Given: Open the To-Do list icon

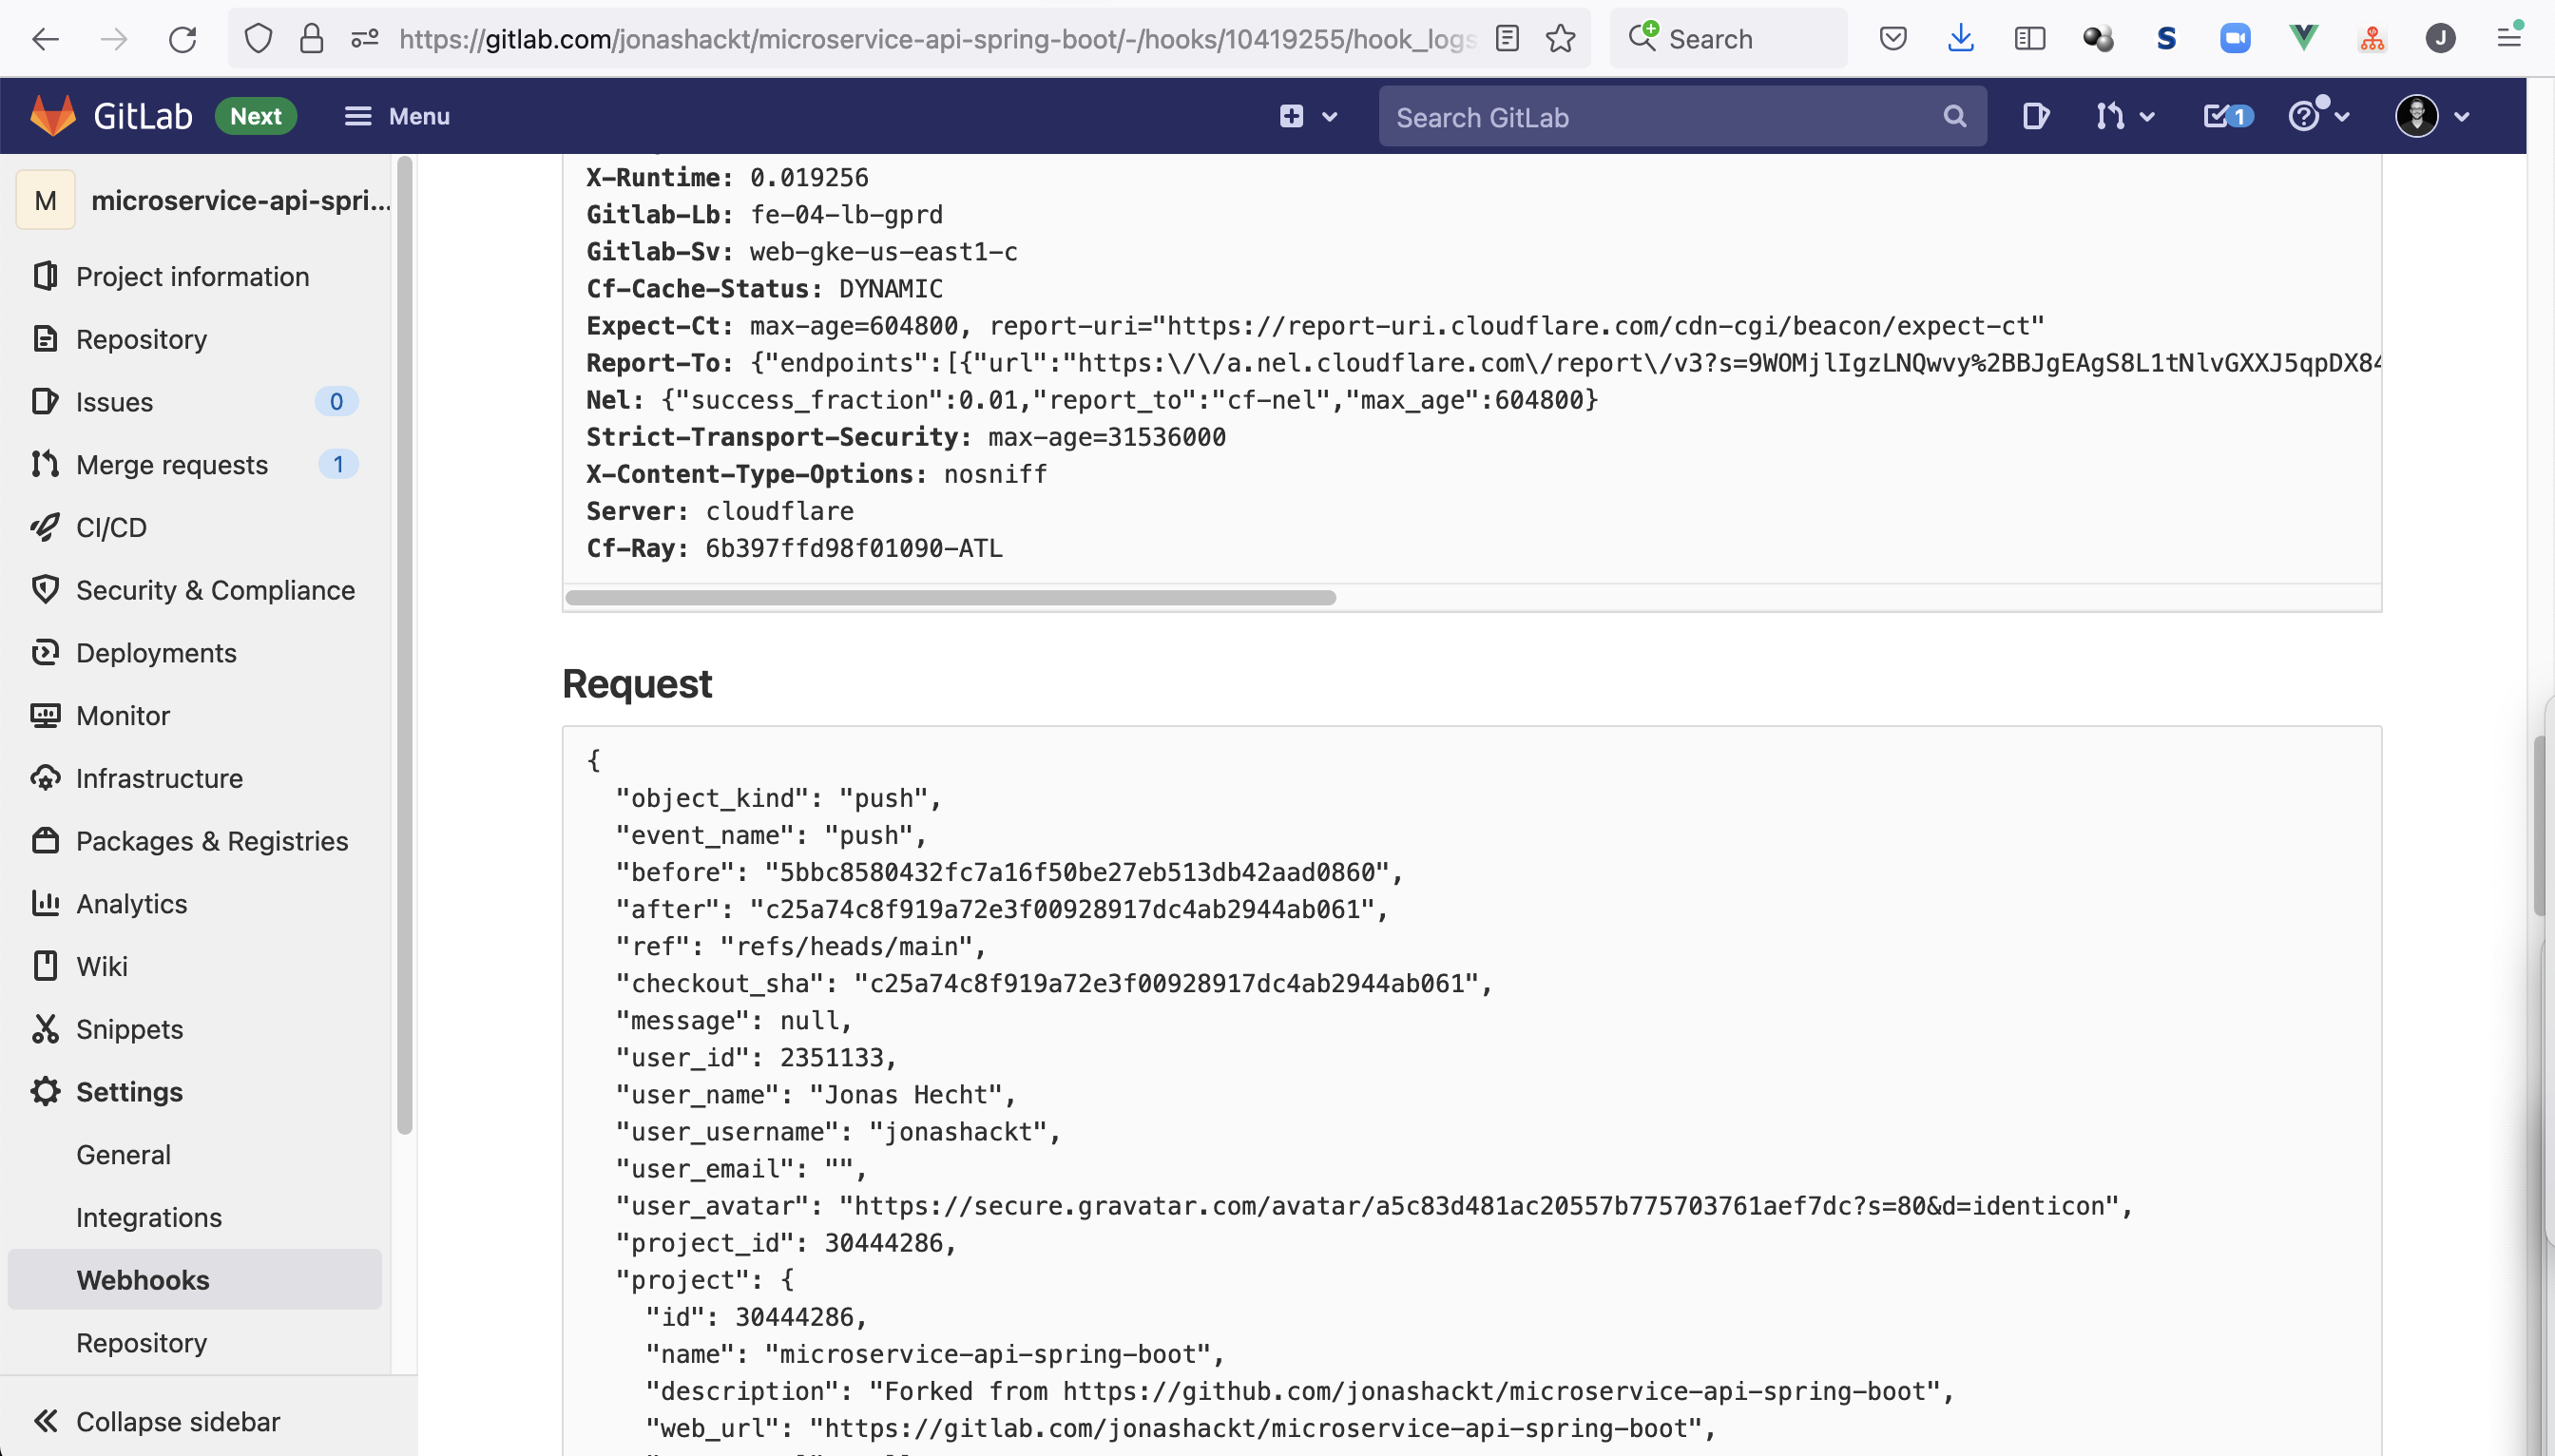Looking at the screenshot, I should coord(2226,116).
